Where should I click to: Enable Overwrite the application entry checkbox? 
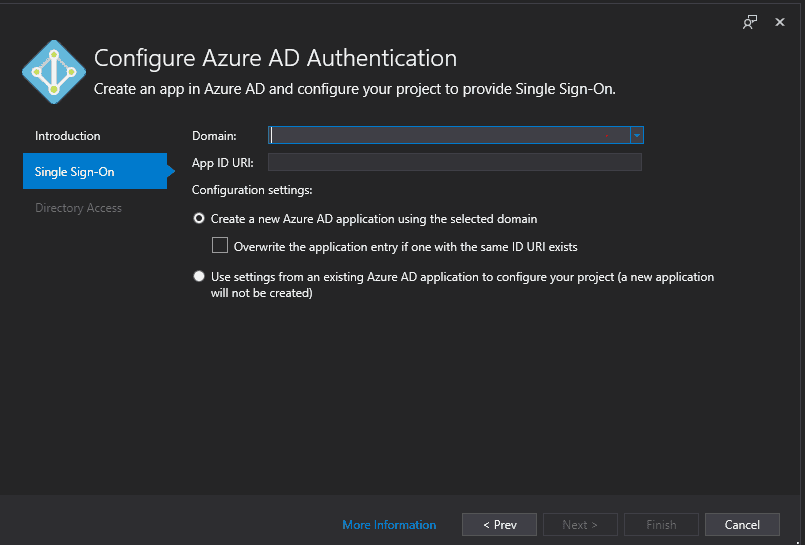pos(220,245)
